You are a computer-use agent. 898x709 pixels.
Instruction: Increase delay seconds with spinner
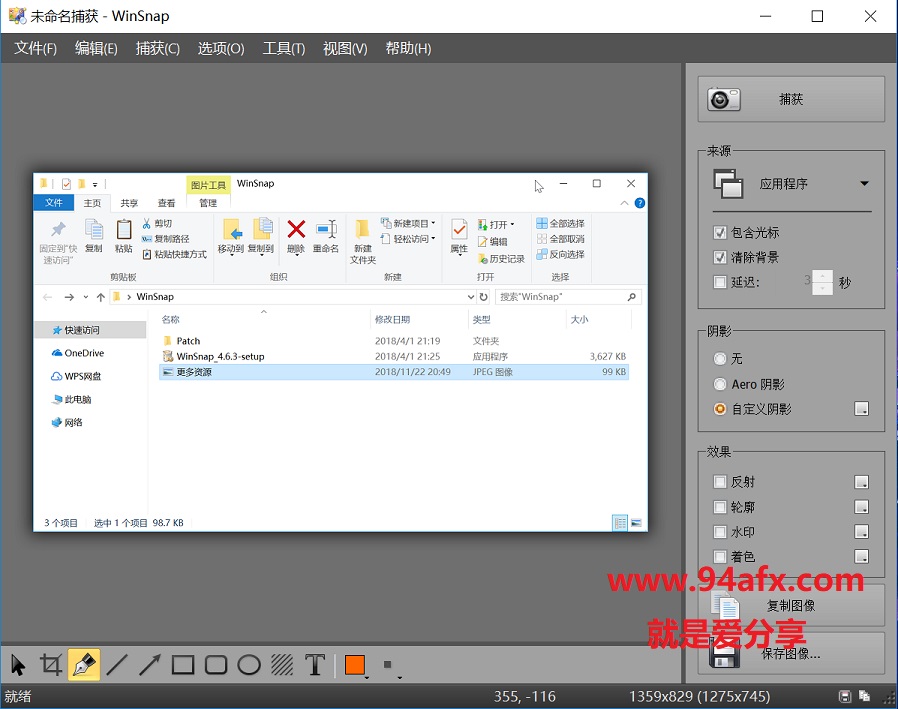[x=822, y=276]
